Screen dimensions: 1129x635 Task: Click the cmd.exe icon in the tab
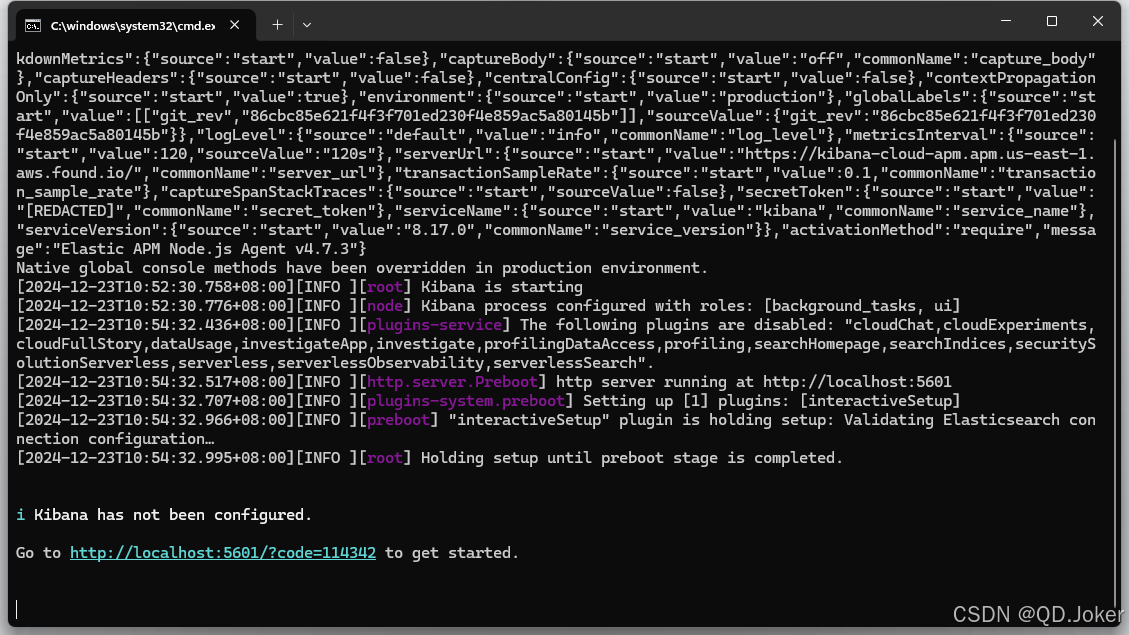[33, 26]
